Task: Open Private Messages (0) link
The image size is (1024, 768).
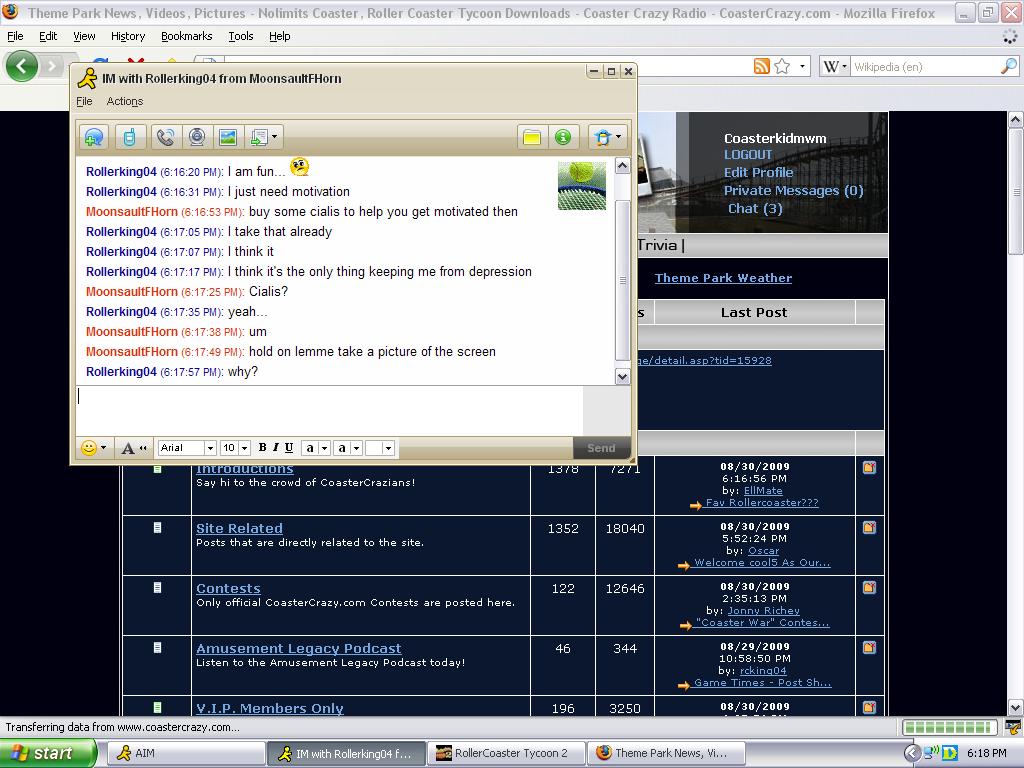Action: pos(793,191)
